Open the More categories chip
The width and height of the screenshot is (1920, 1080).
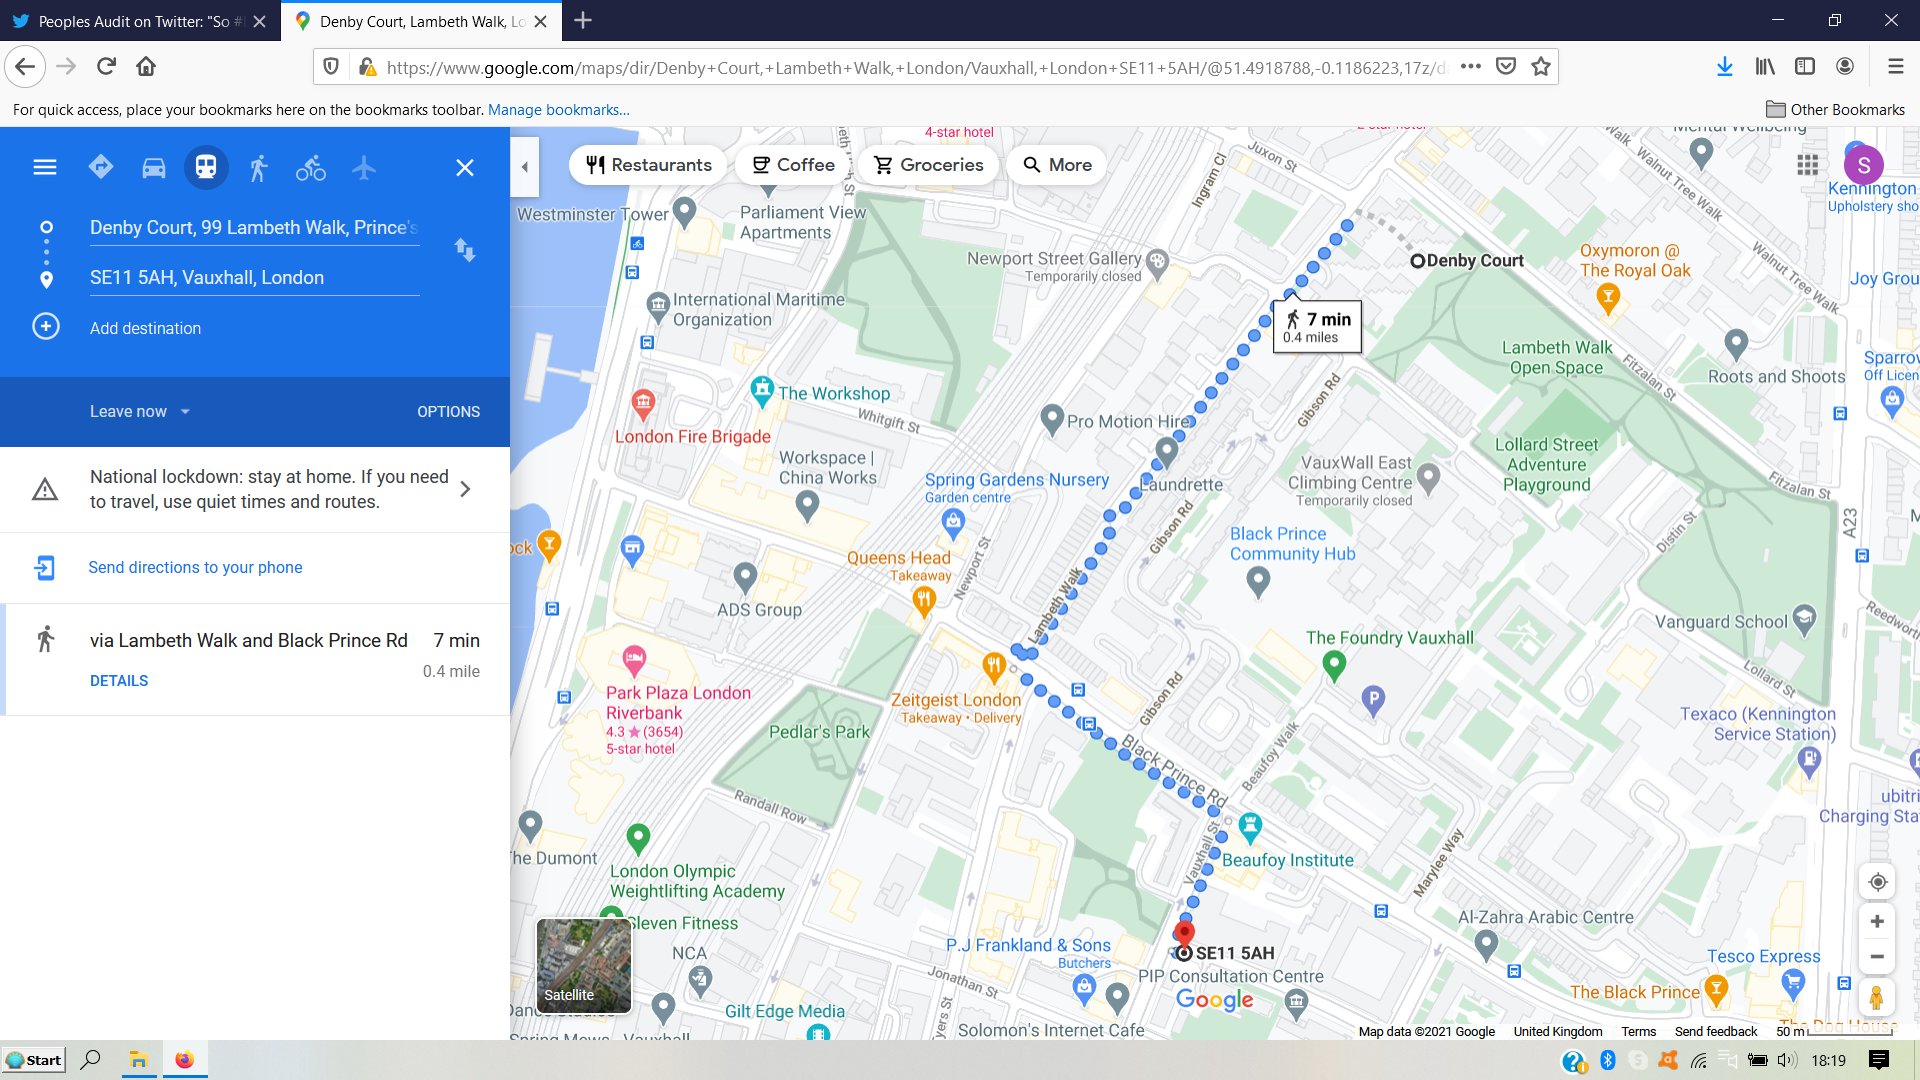(1057, 165)
